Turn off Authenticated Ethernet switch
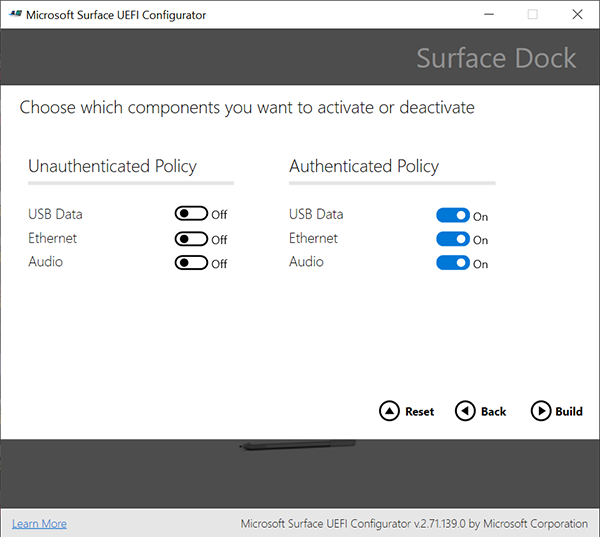This screenshot has width=600, height=537. click(453, 239)
